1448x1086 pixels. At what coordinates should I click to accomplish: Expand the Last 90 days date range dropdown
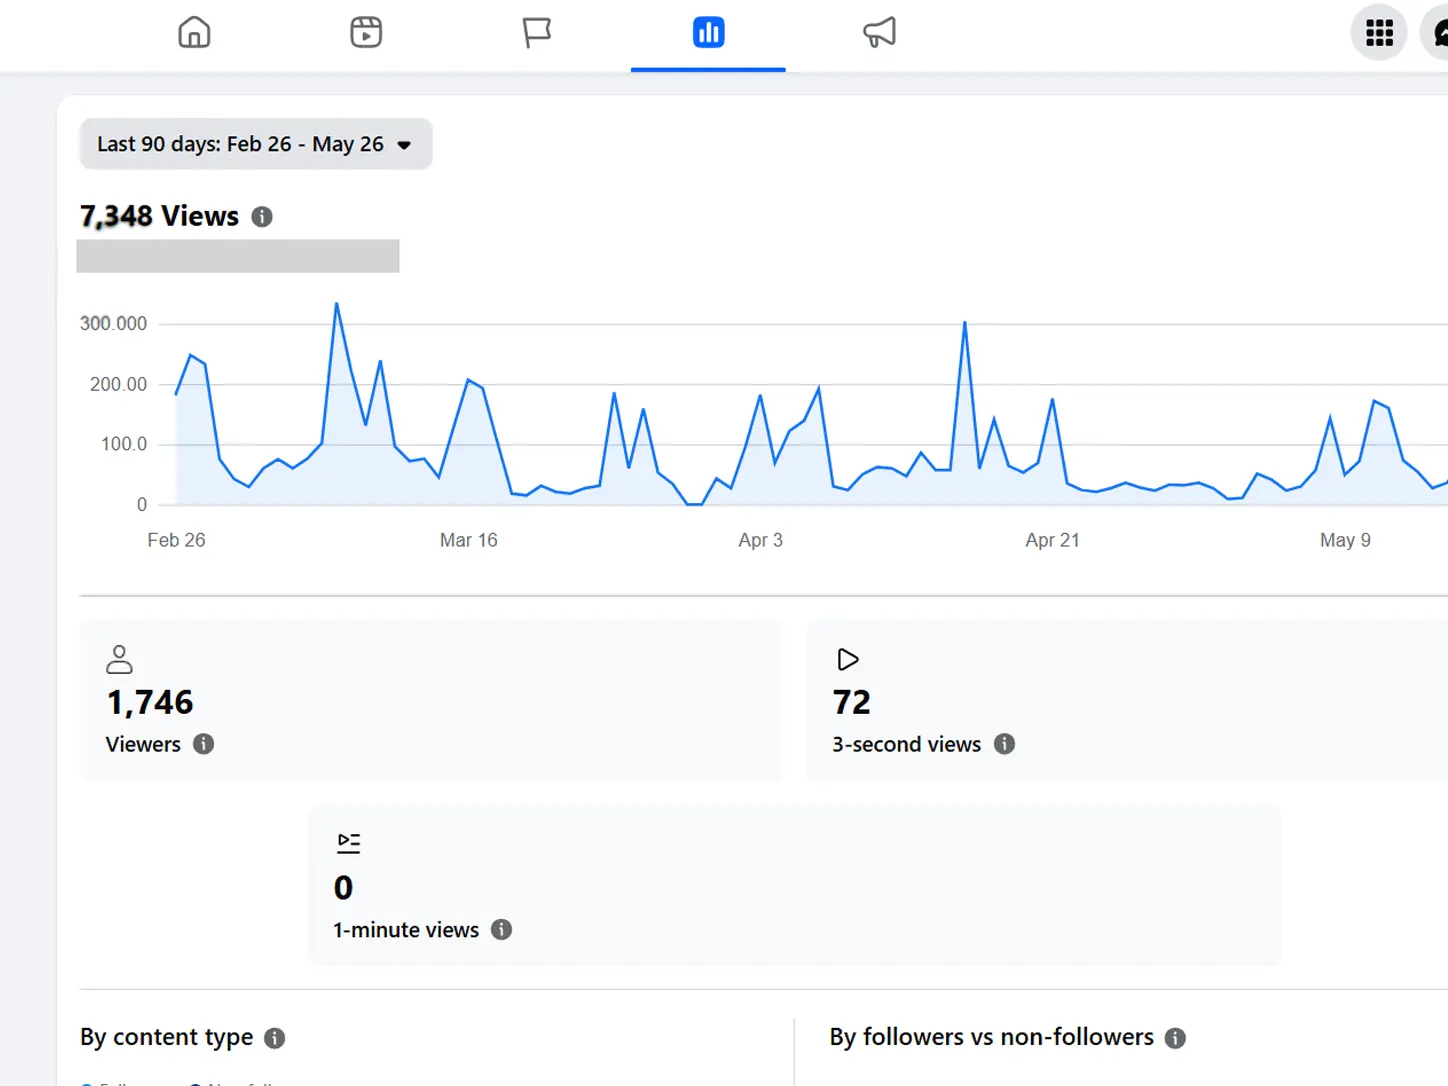tap(256, 144)
